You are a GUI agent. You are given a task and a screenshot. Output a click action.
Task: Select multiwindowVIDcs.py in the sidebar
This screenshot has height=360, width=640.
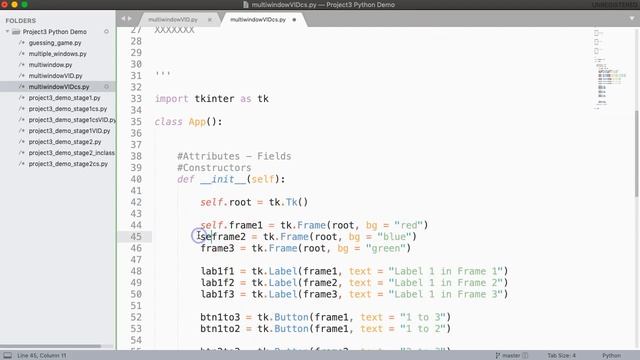(x=59, y=87)
